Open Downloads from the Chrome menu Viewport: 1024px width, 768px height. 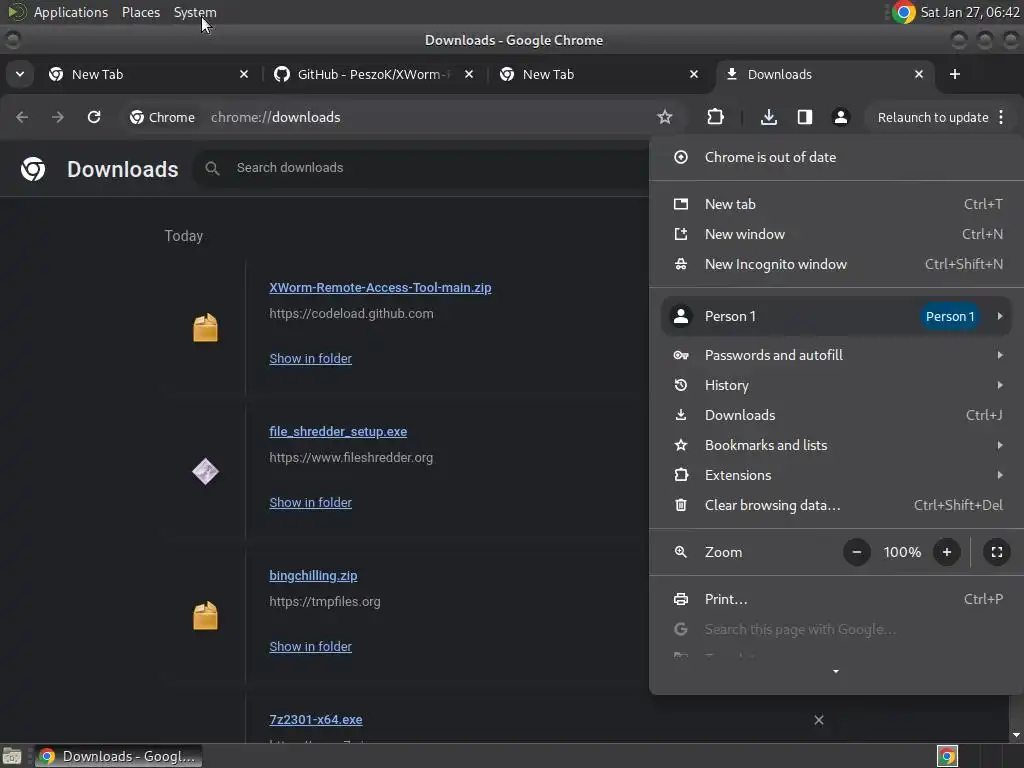coord(836,415)
